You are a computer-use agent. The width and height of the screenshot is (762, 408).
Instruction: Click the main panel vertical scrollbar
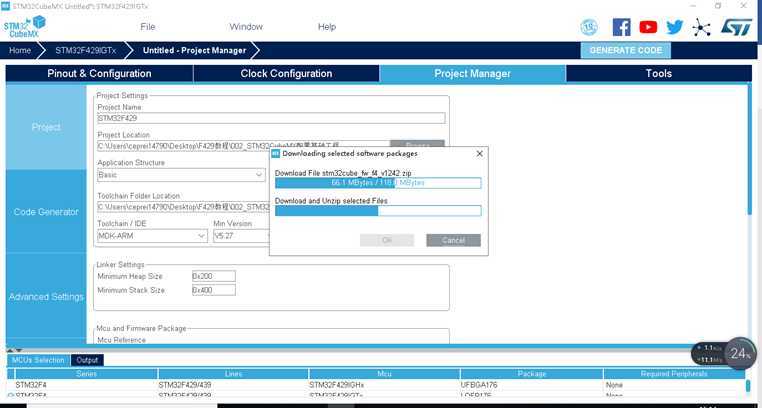[750, 151]
